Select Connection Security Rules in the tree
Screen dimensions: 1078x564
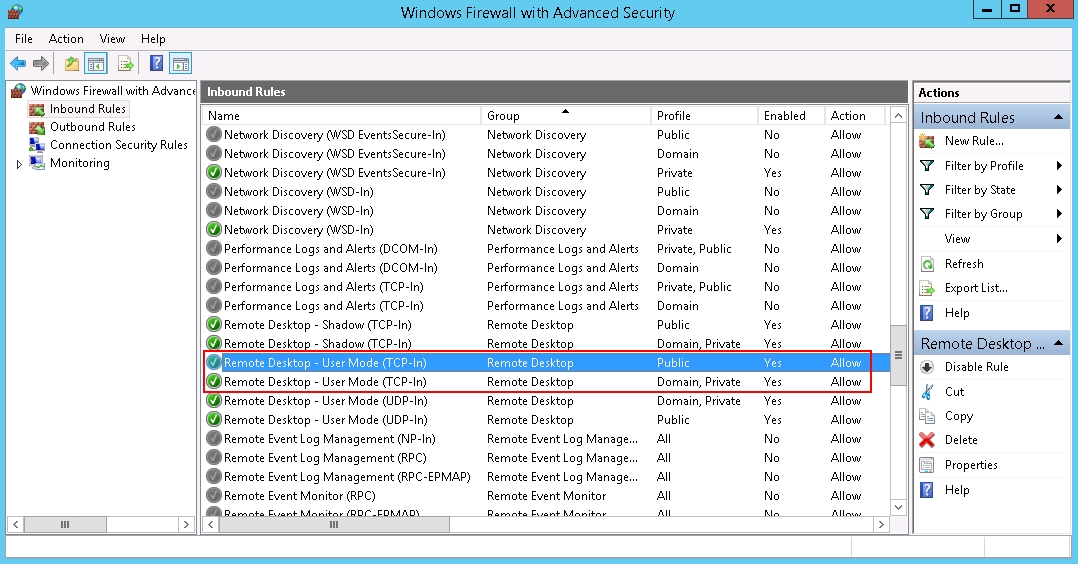[118, 145]
